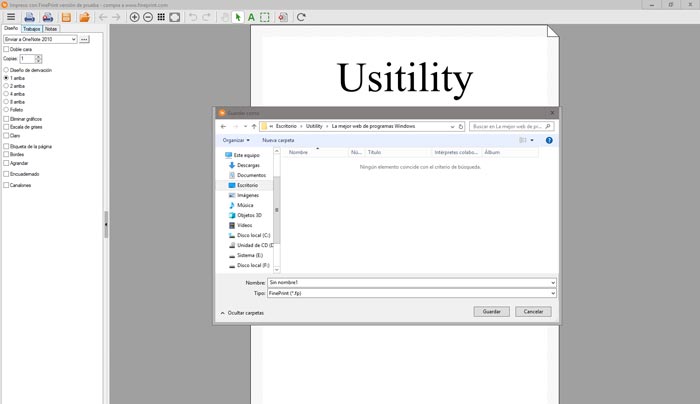This screenshot has height=404, width=700.
Task: Click the refresh icon in toolbar
Action: [301, 17]
